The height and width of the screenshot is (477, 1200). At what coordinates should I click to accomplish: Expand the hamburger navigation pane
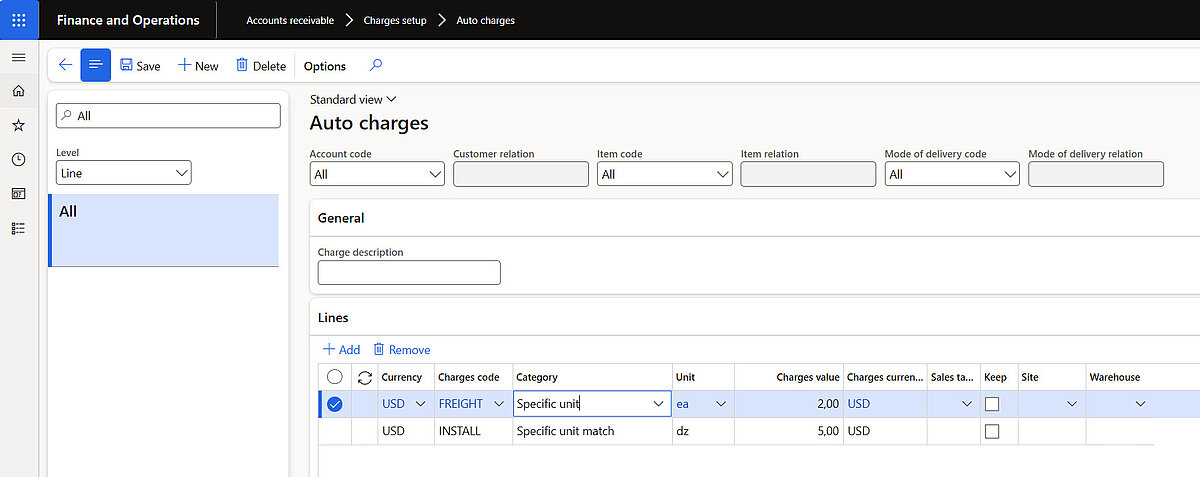coord(18,58)
